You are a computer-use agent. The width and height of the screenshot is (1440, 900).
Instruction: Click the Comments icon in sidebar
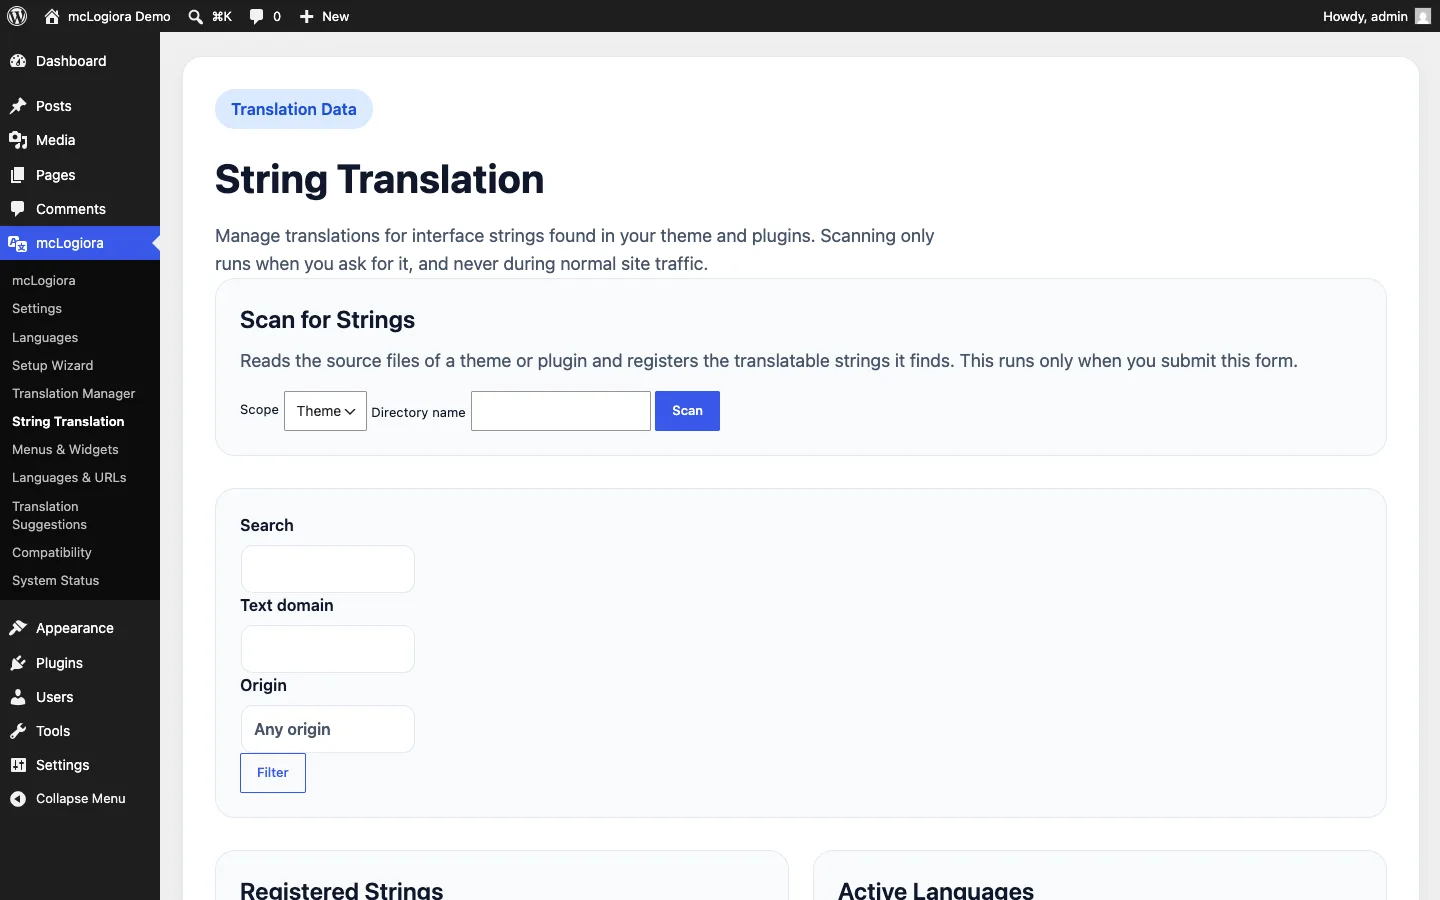tap(18, 209)
